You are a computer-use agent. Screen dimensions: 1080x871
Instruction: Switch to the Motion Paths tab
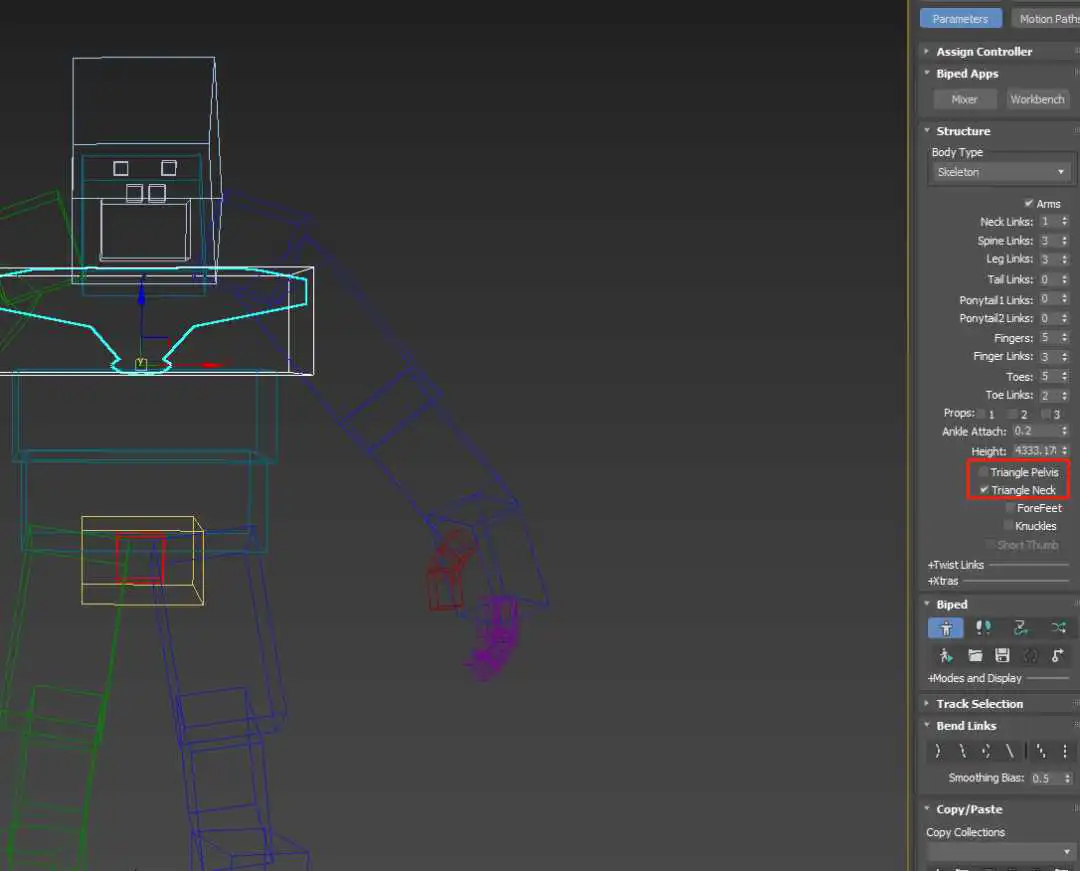1046,19
